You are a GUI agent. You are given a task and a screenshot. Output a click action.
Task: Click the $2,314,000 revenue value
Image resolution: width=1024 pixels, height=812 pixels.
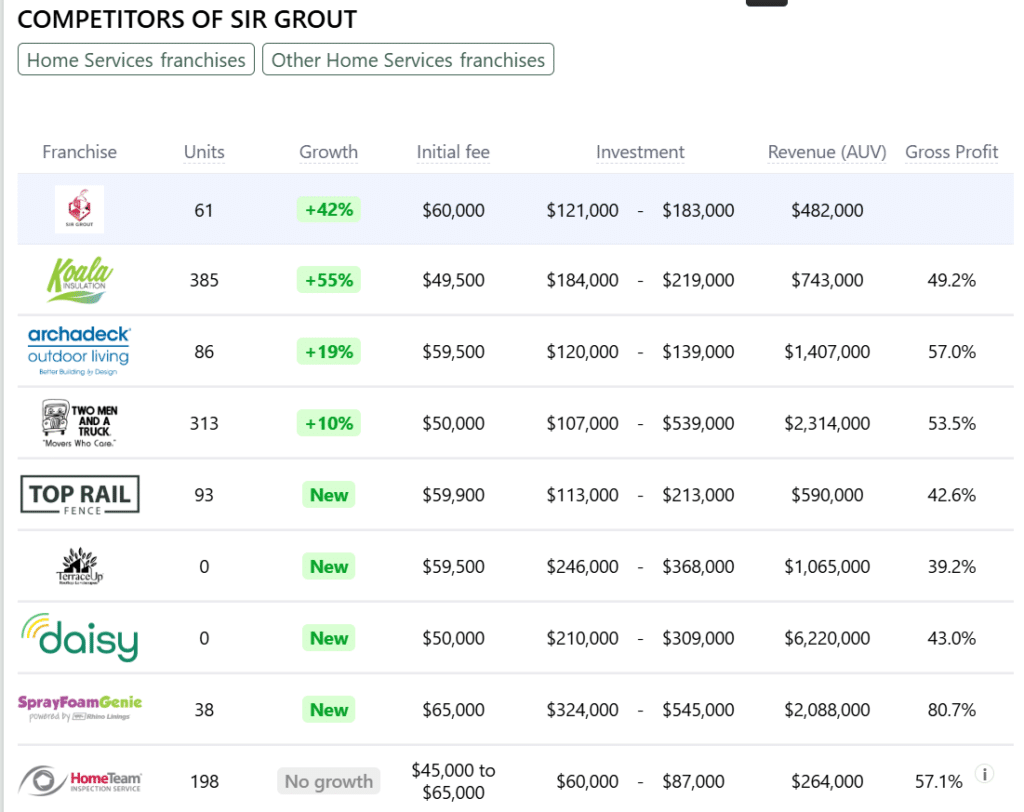pos(827,423)
